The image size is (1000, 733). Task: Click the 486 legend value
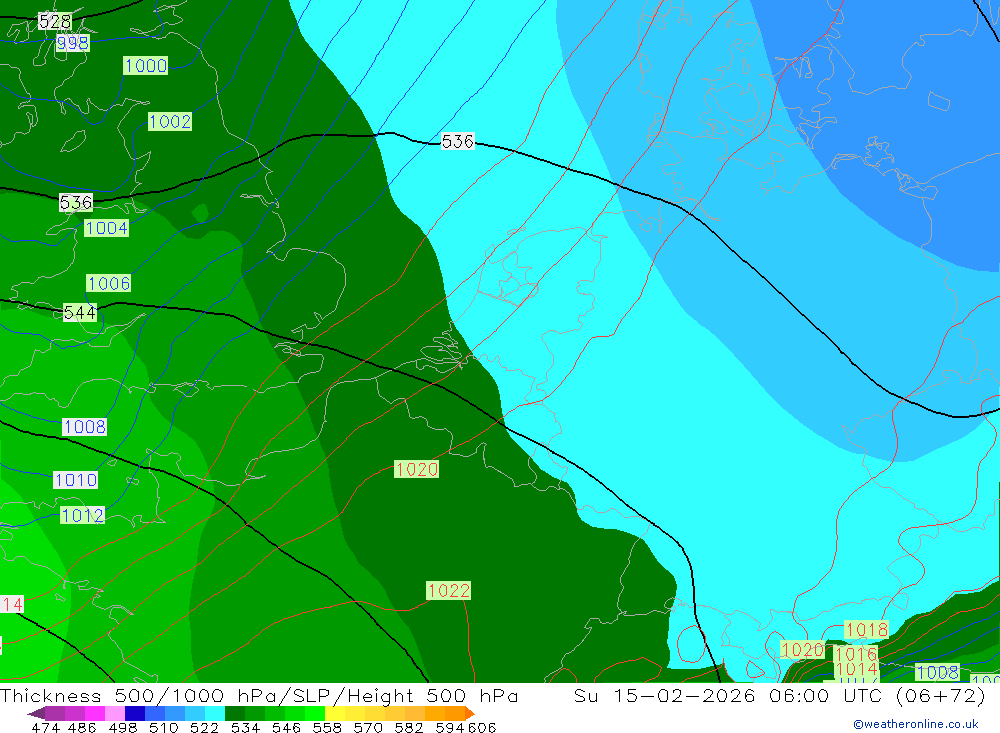point(82,727)
